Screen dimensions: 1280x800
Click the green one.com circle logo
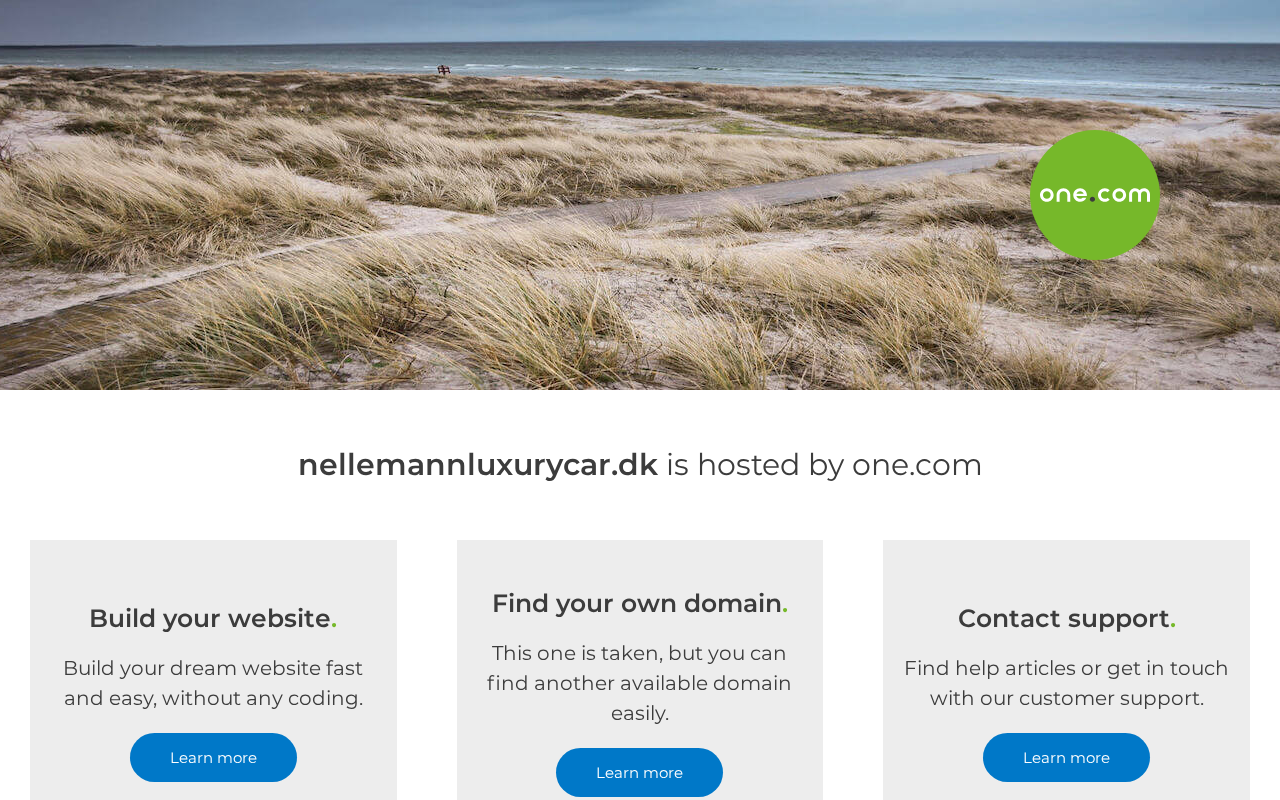1095,195
